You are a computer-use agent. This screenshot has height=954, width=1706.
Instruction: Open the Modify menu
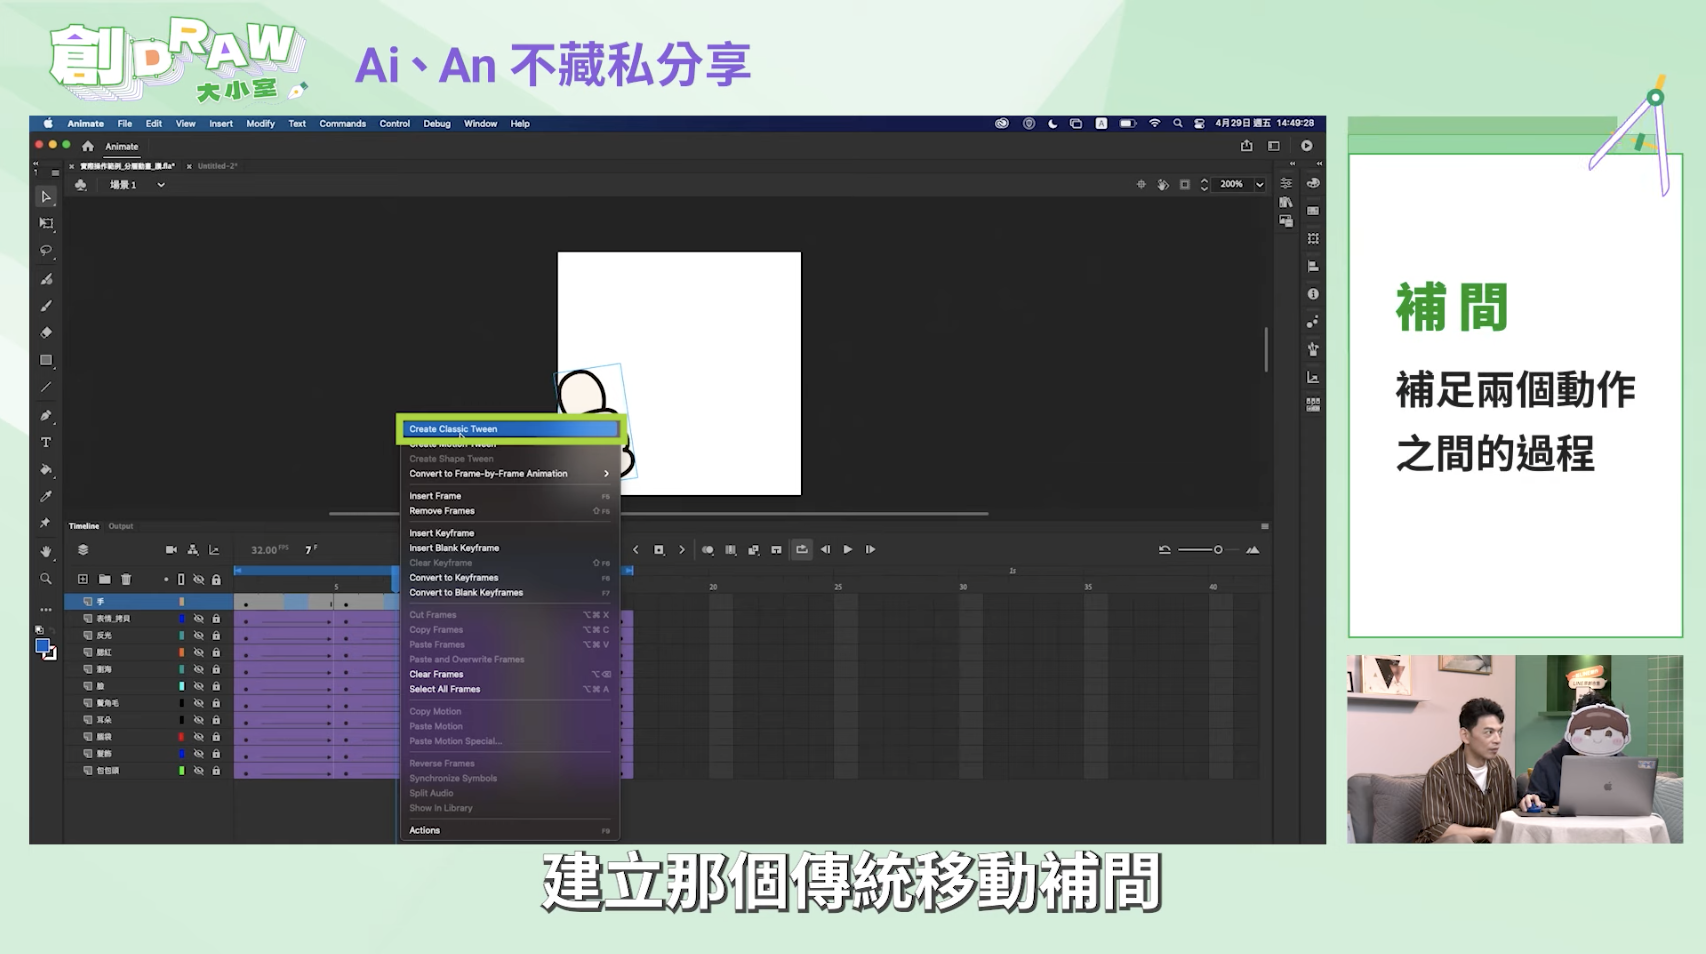click(260, 124)
